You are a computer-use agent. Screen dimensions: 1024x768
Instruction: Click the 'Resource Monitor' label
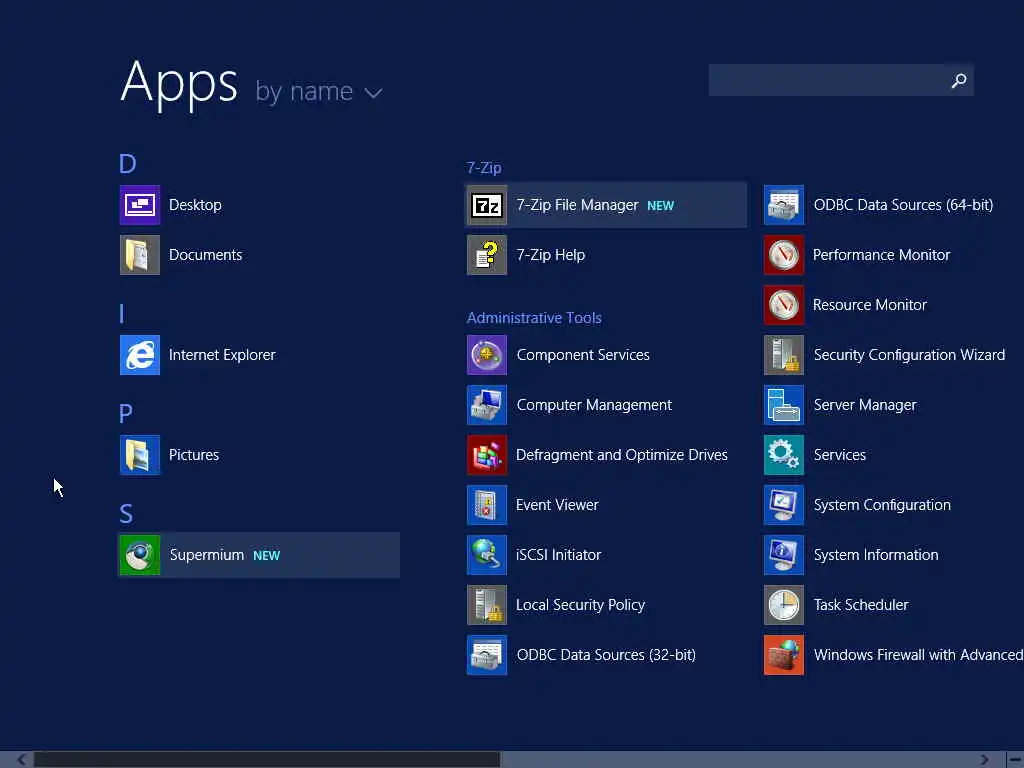click(870, 305)
